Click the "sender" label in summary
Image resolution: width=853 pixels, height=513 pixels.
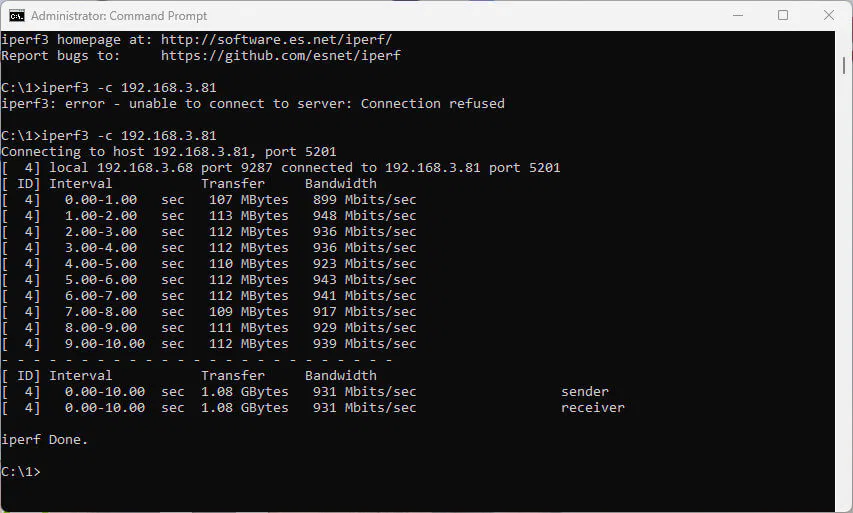[585, 392]
